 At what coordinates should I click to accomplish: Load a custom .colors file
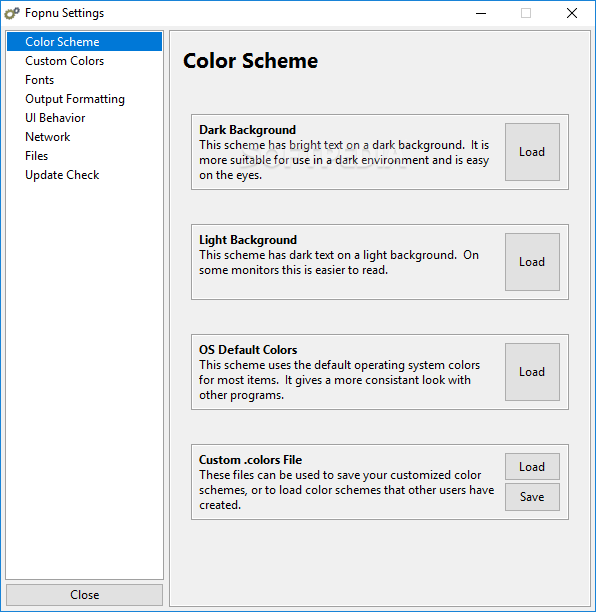(x=532, y=466)
